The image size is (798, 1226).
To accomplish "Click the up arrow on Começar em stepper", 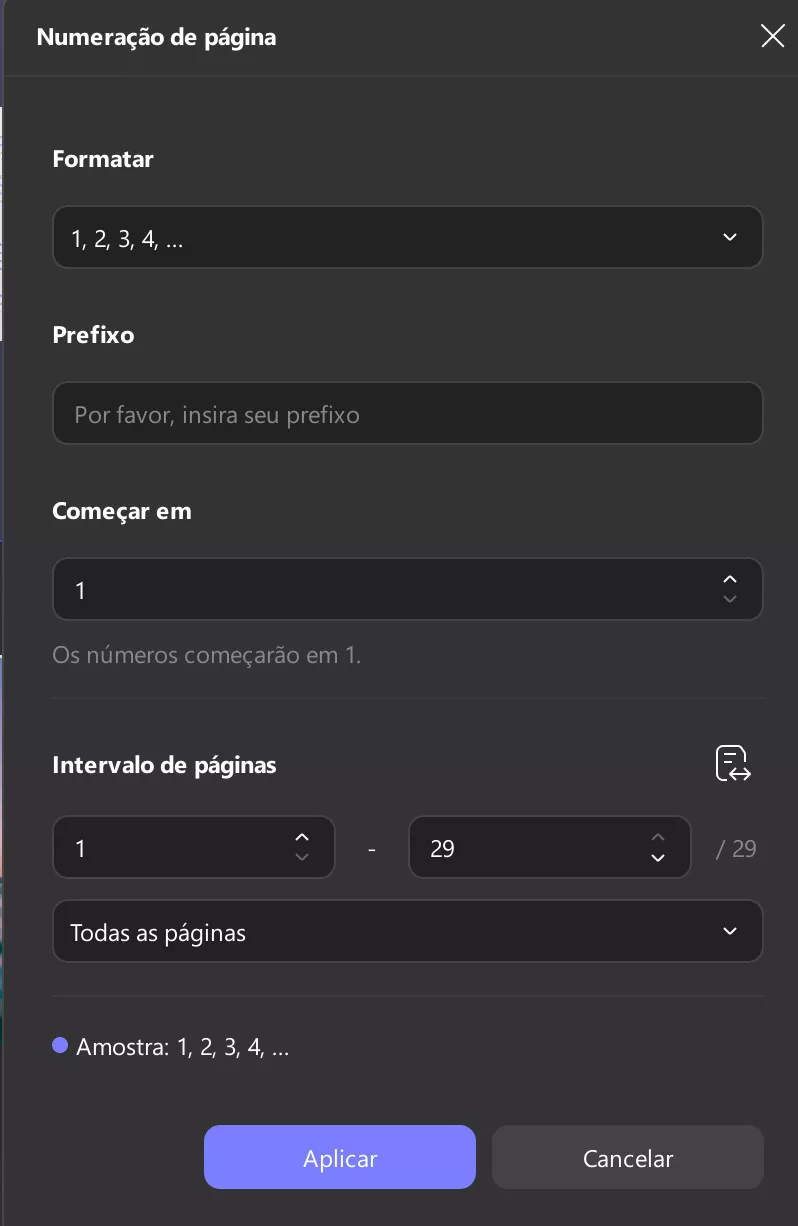I will [x=730, y=578].
